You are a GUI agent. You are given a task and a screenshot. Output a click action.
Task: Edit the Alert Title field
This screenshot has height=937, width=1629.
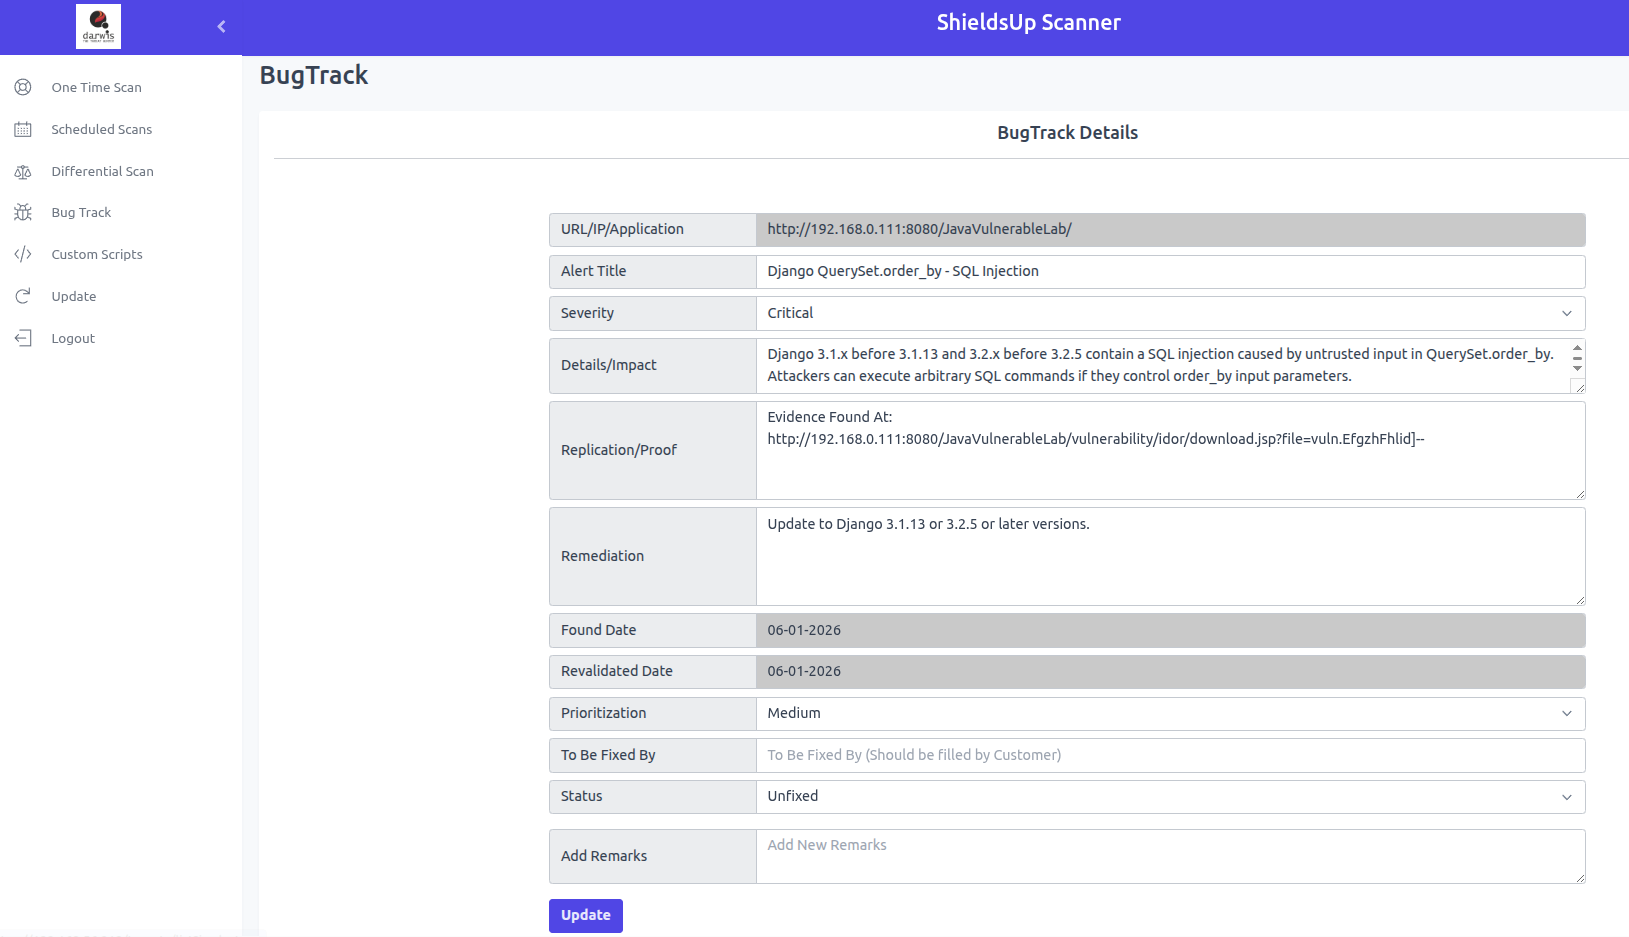pos(1170,271)
